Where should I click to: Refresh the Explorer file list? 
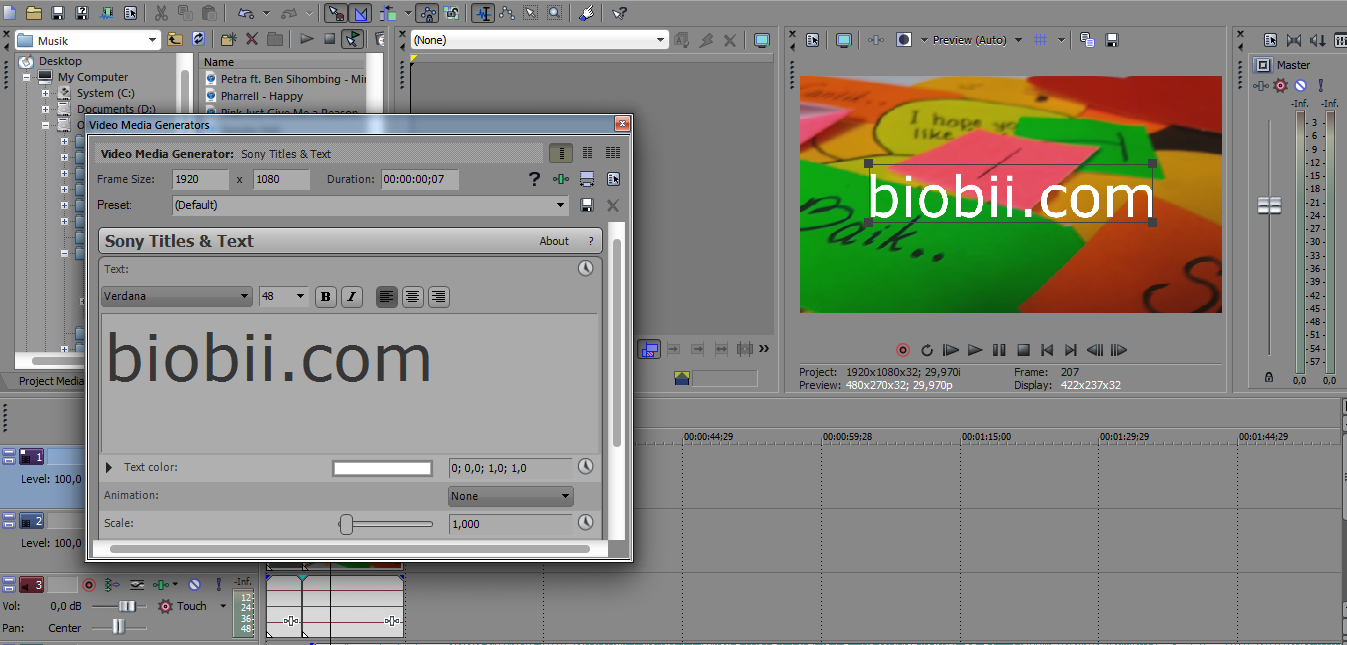tap(198, 40)
